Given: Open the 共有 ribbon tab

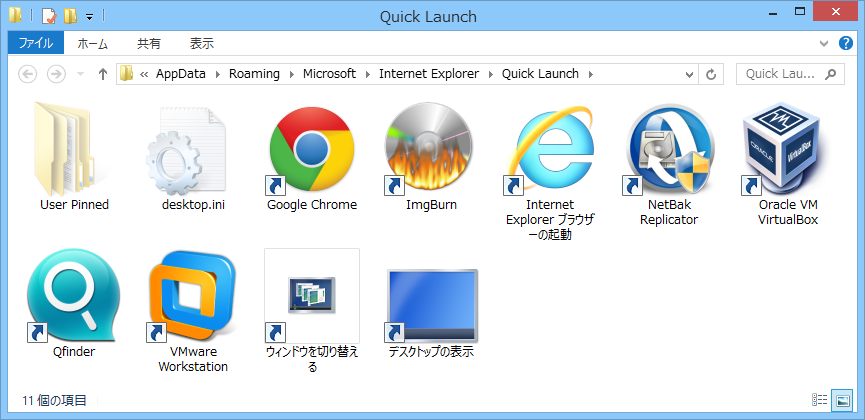Looking at the screenshot, I should [149, 44].
